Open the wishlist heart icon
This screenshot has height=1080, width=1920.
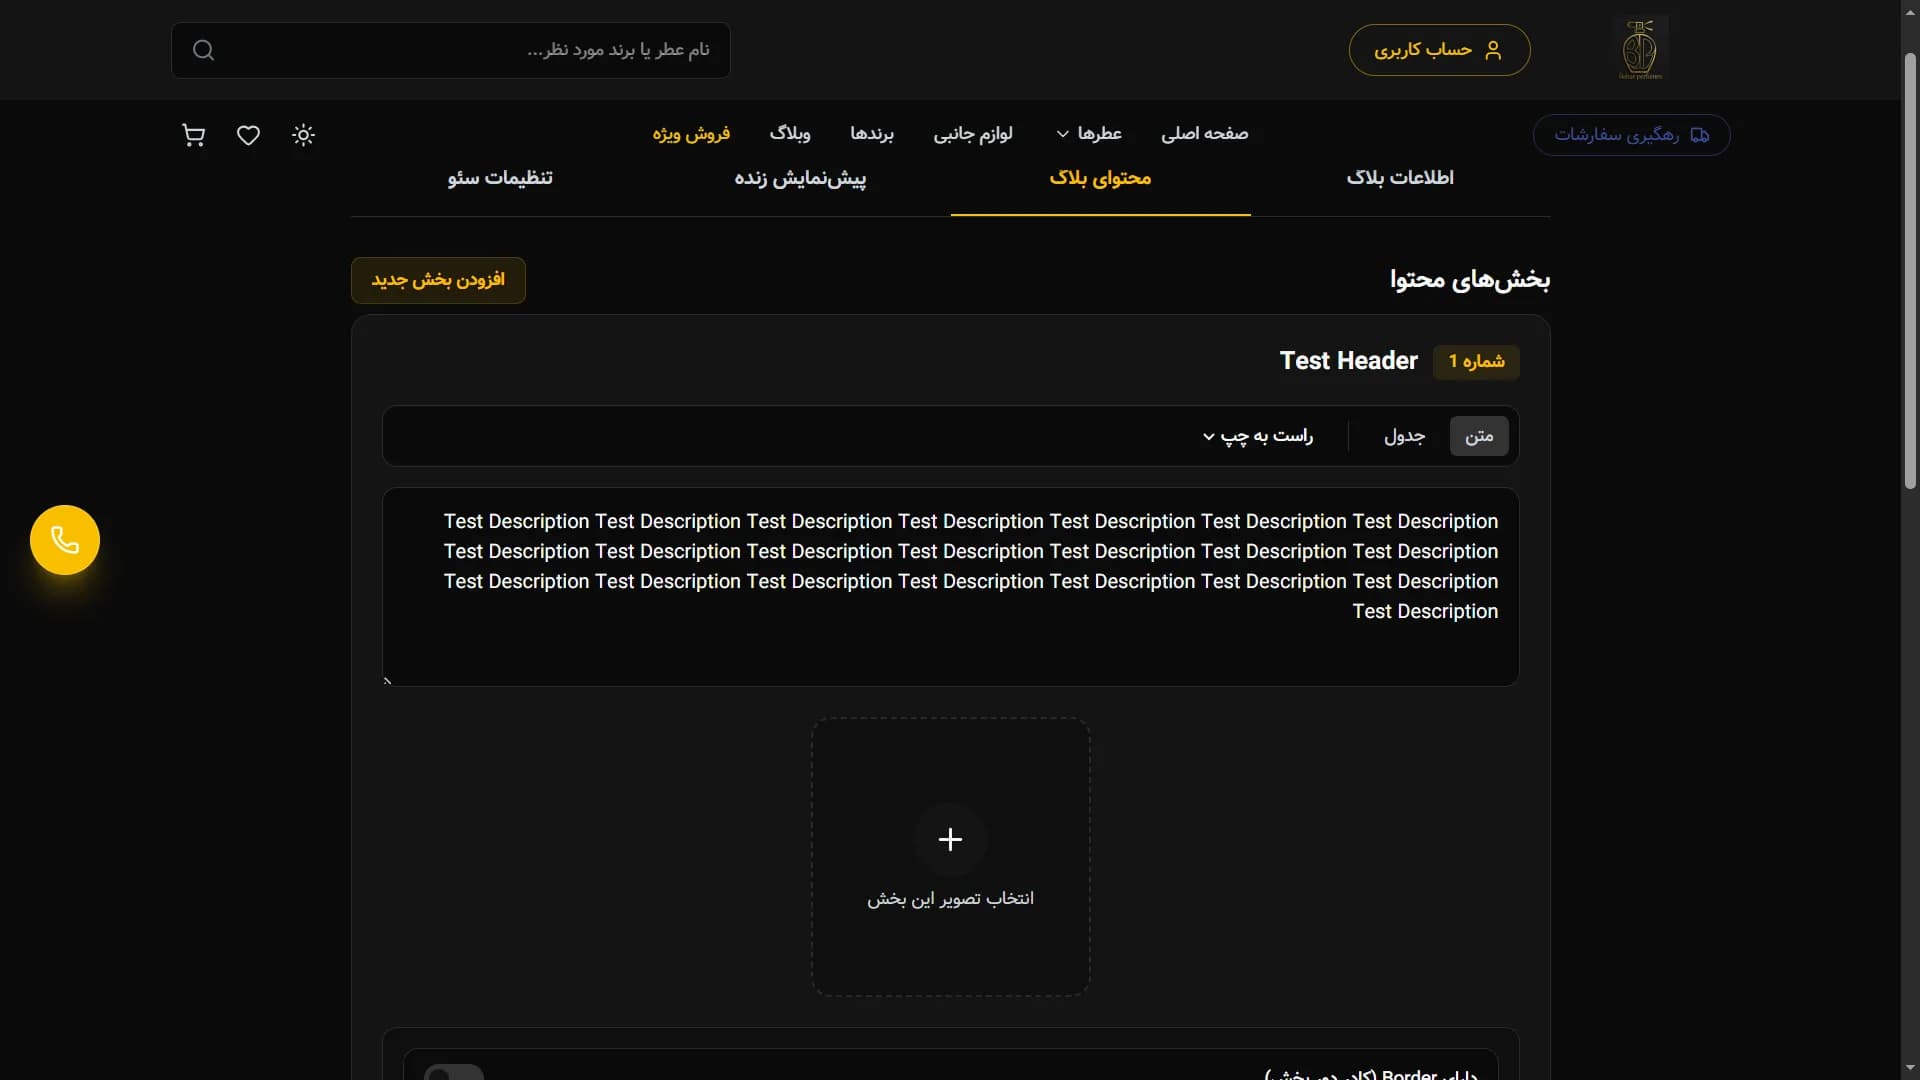point(248,135)
